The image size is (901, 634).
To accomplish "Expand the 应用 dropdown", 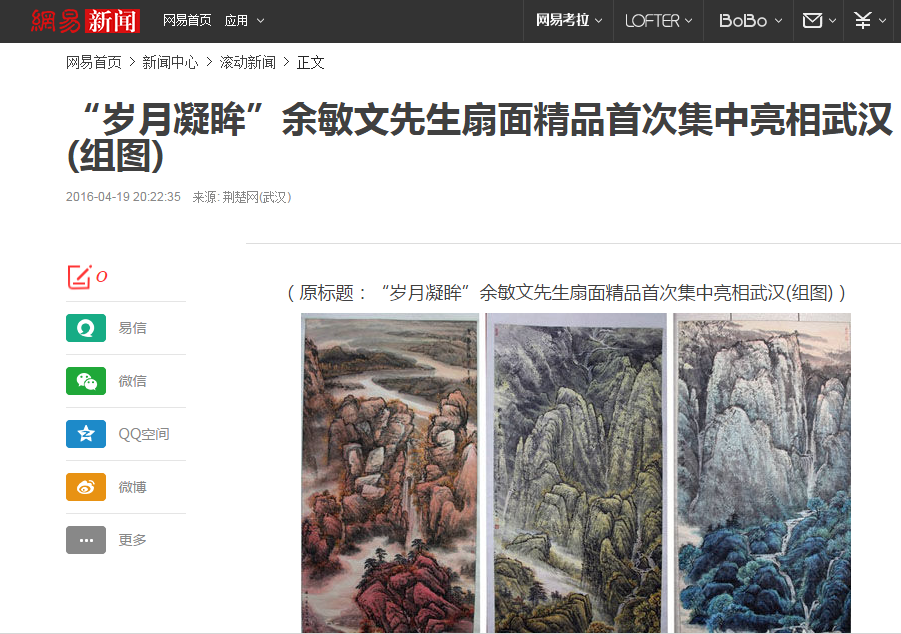I will point(244,21).
